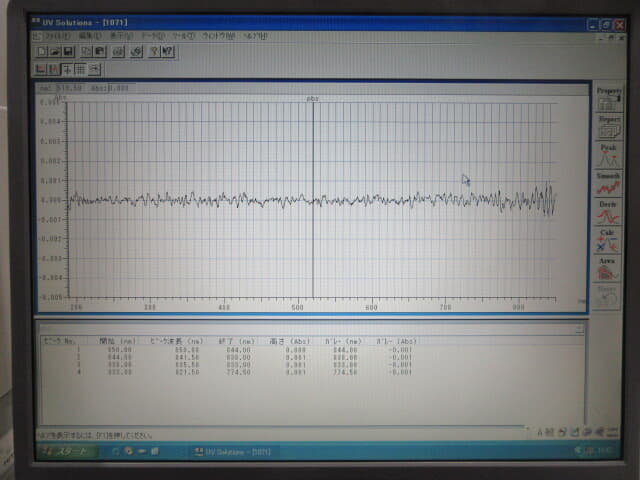Click the Print toolbar icon

tap(118, 51)
